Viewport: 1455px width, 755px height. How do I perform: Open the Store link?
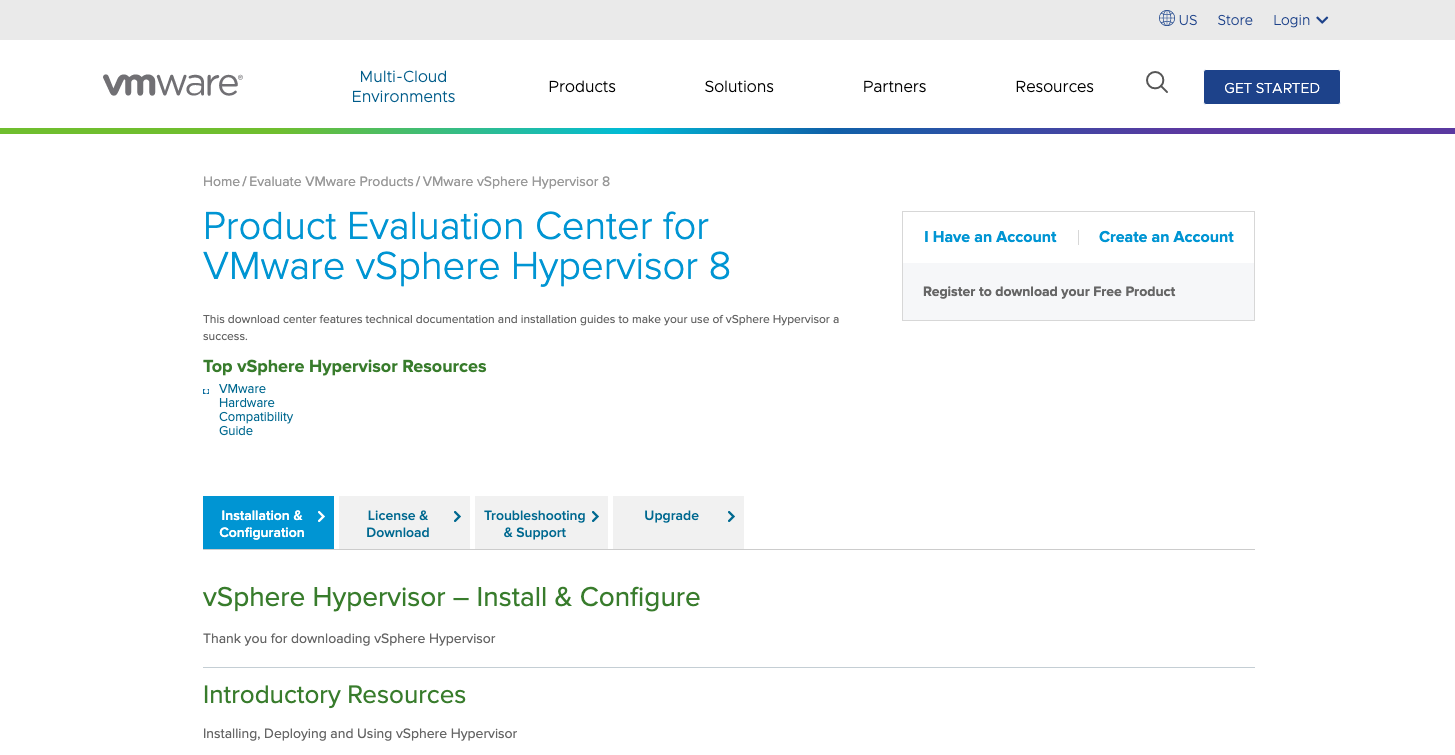tap(1235, 20)
